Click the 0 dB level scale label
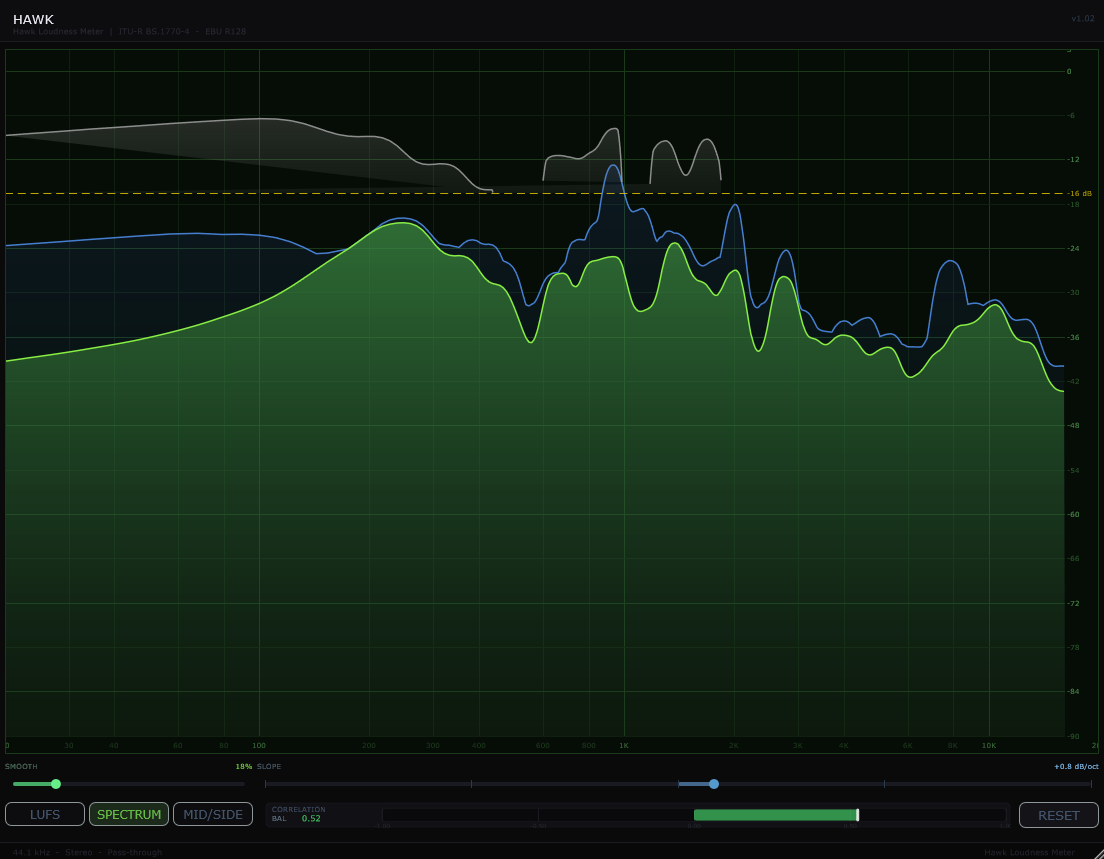Screen dimensions: 1104x859 point(1069,71)
